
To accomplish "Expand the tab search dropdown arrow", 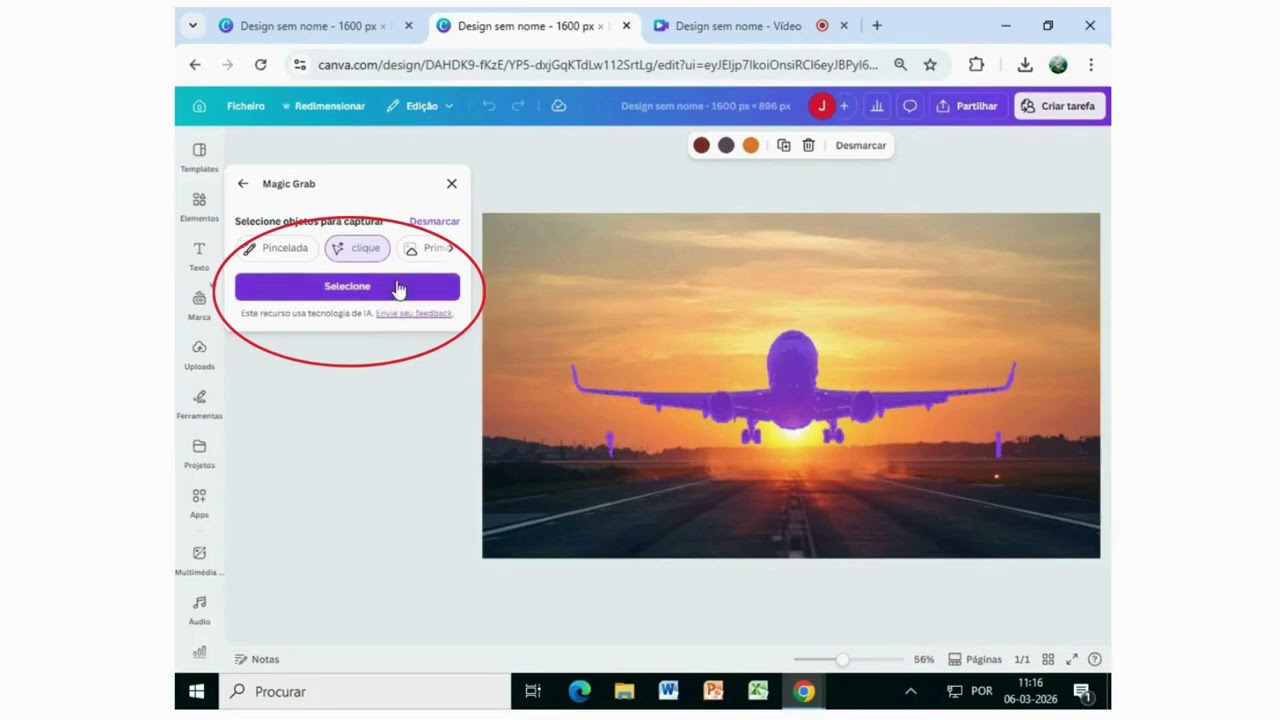I will click(x=193, y=26).
